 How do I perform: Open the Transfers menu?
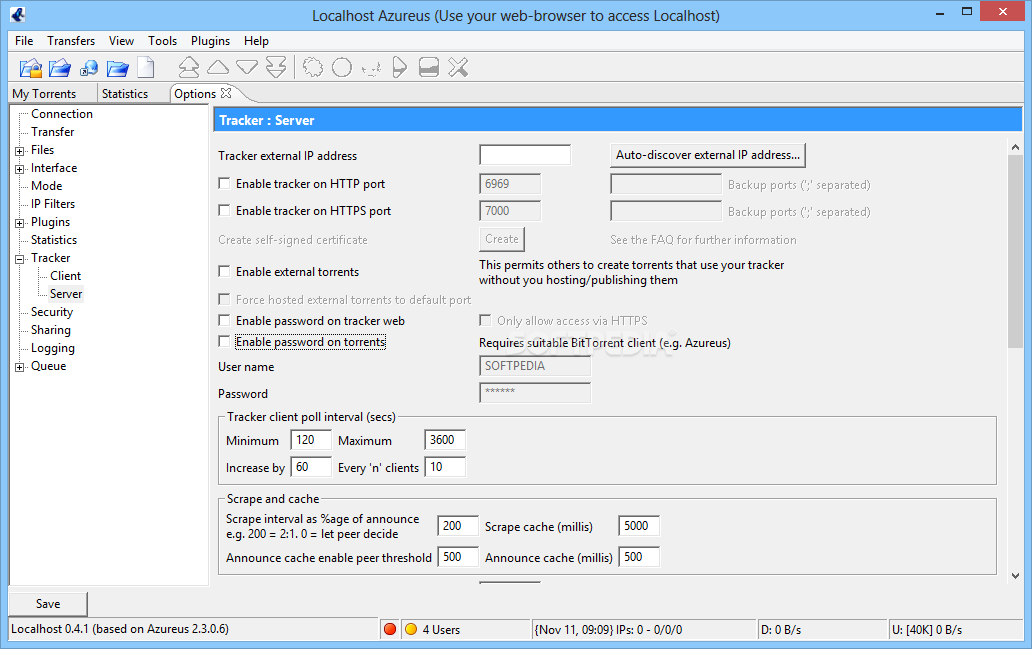tap(71, 41)
